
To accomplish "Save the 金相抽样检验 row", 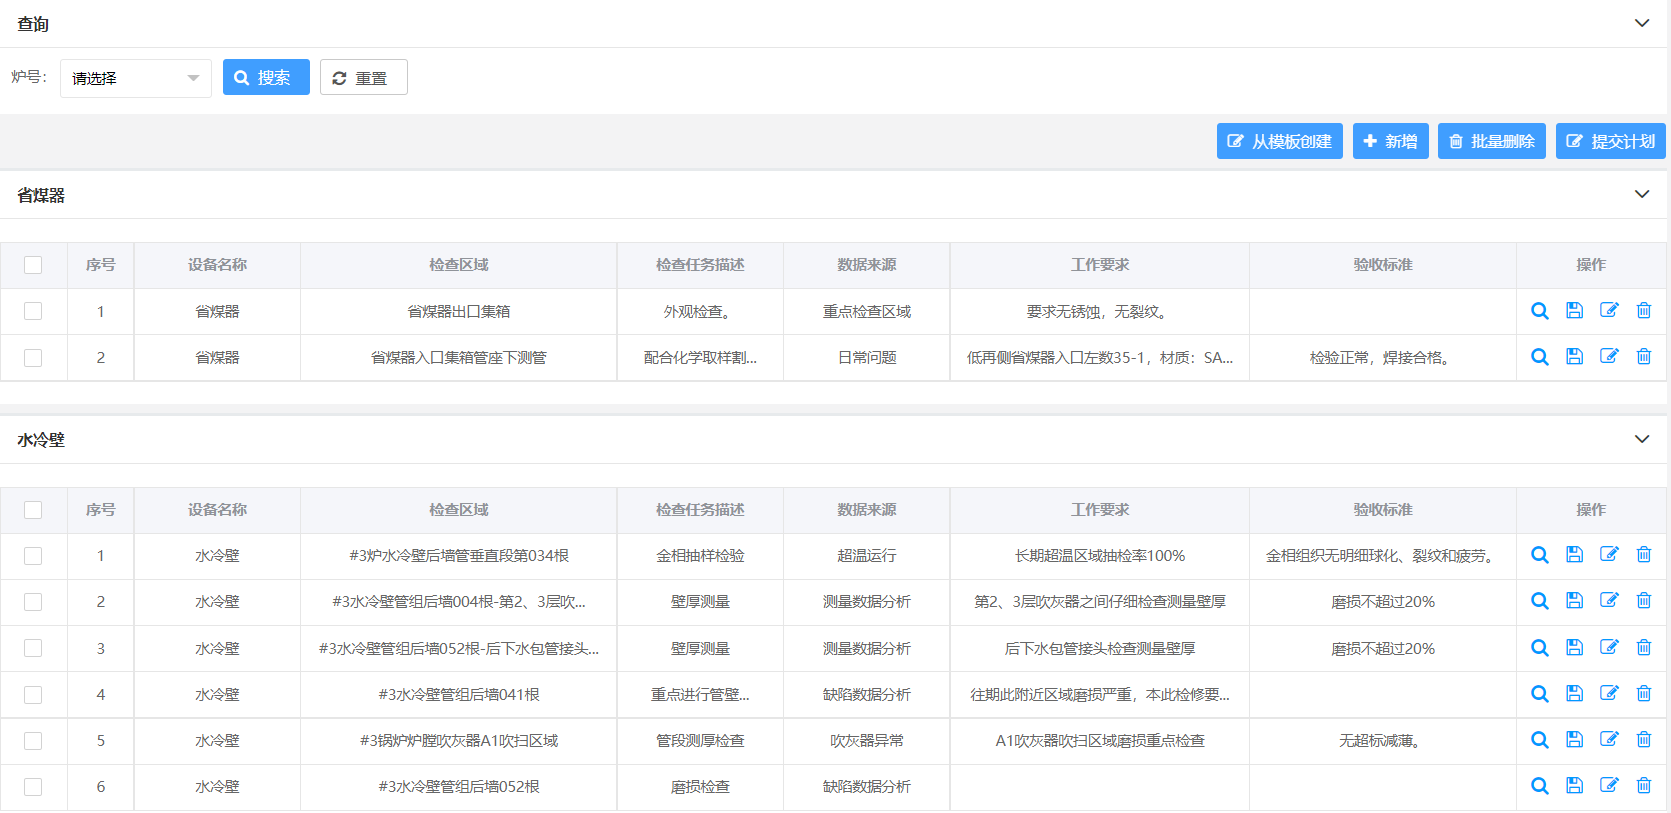I will [1574, 555].
